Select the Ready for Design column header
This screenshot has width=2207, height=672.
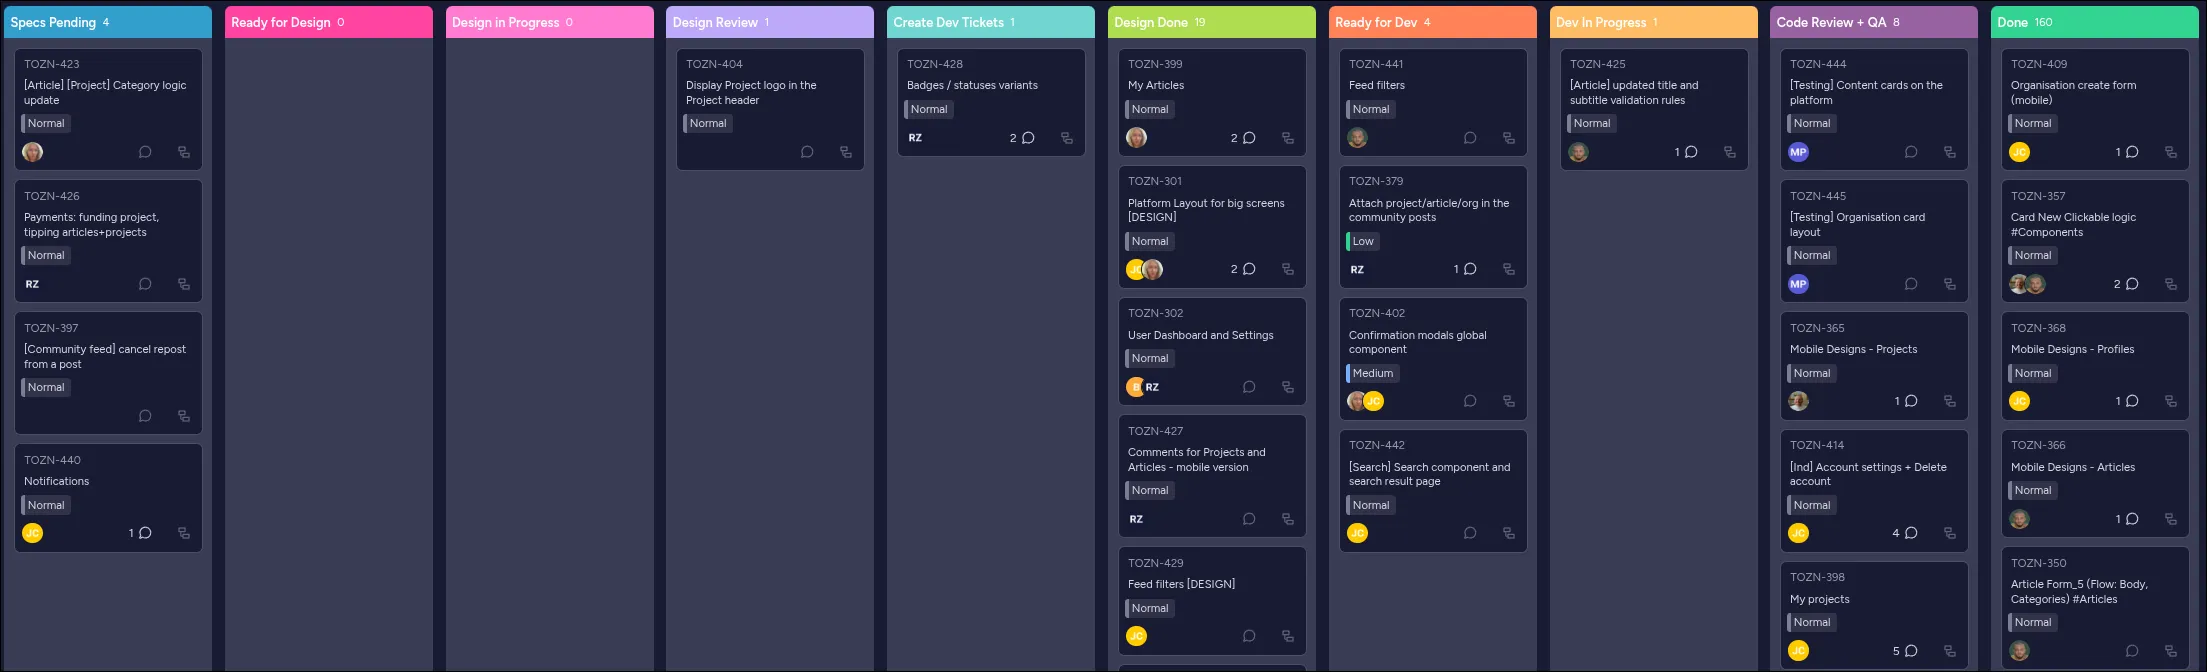[x=329, y=22]
